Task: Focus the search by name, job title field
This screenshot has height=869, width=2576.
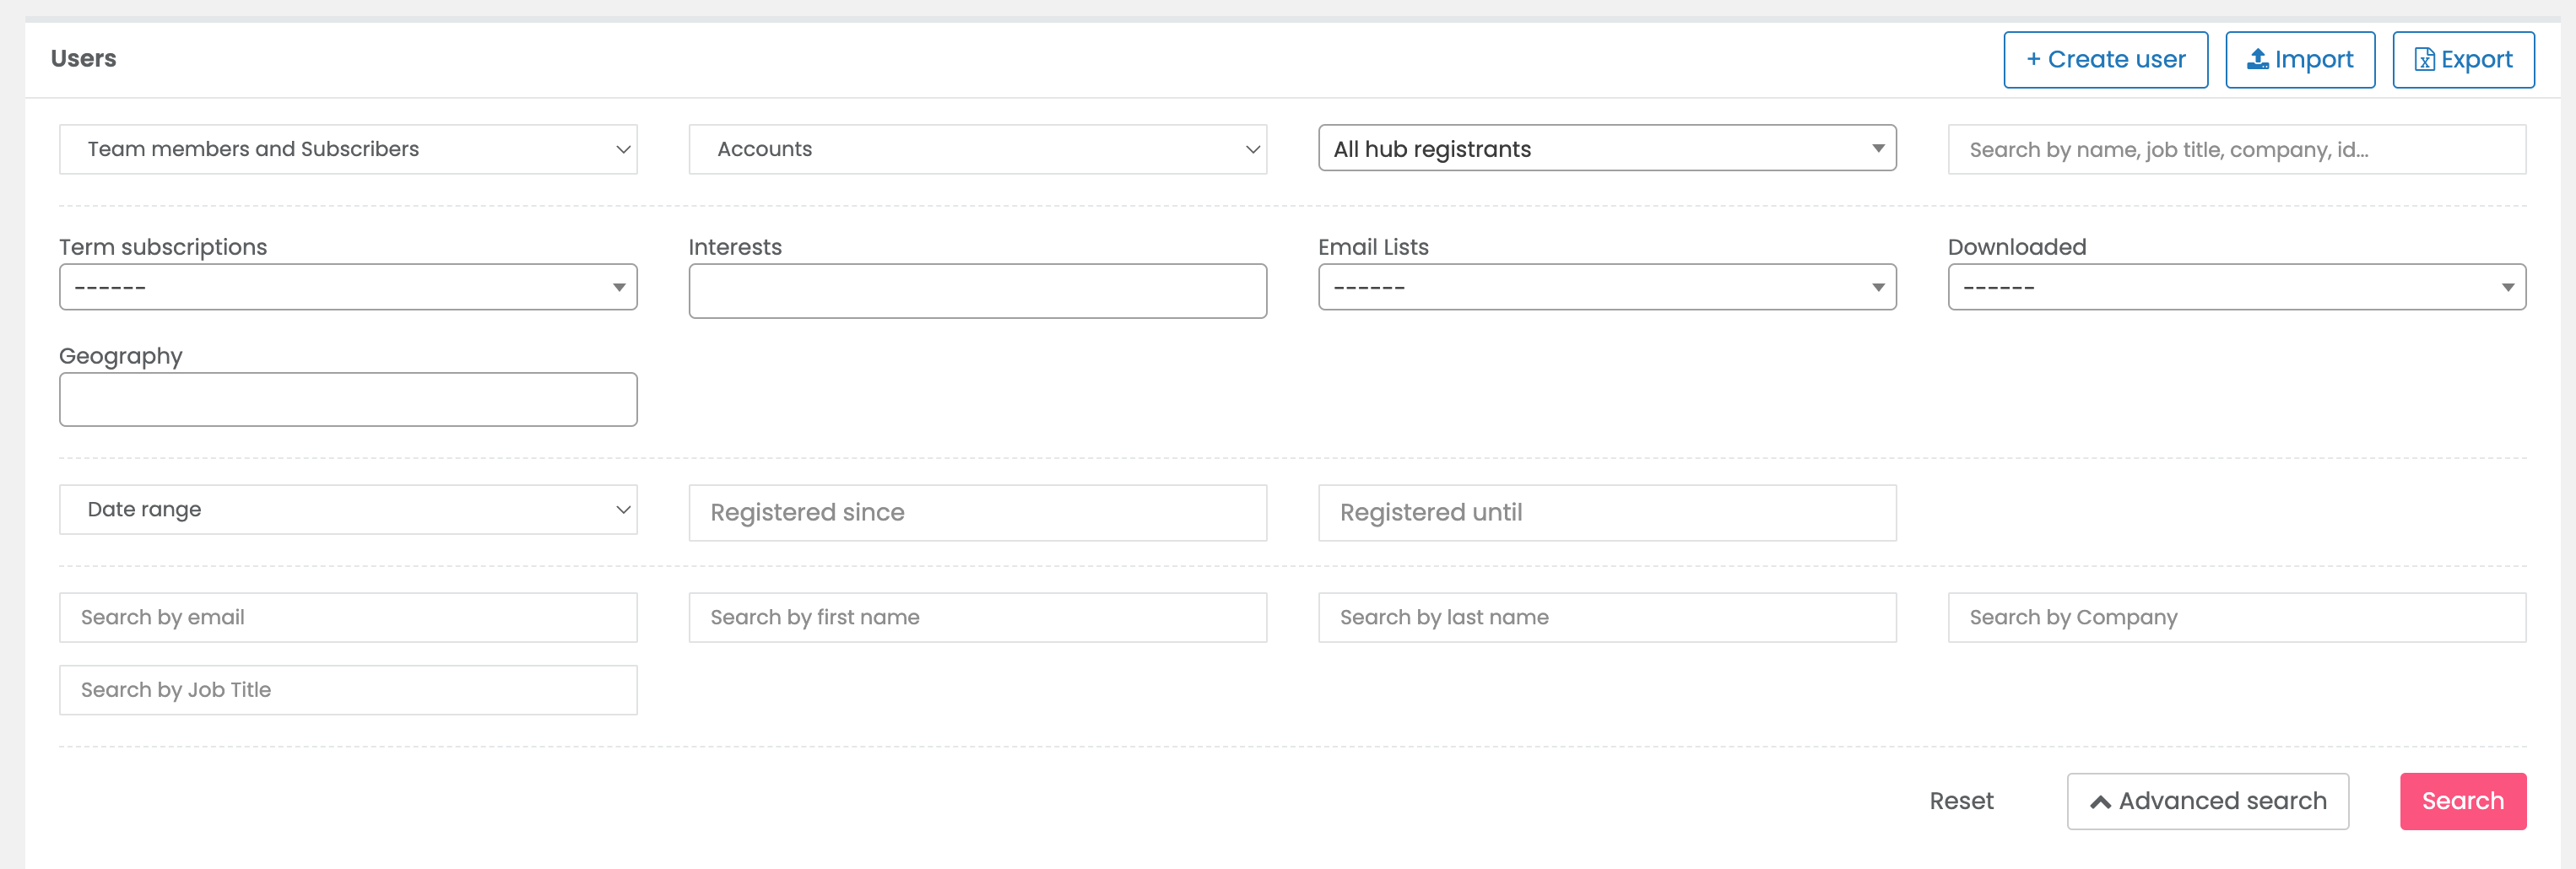Action: [2236, 149]
